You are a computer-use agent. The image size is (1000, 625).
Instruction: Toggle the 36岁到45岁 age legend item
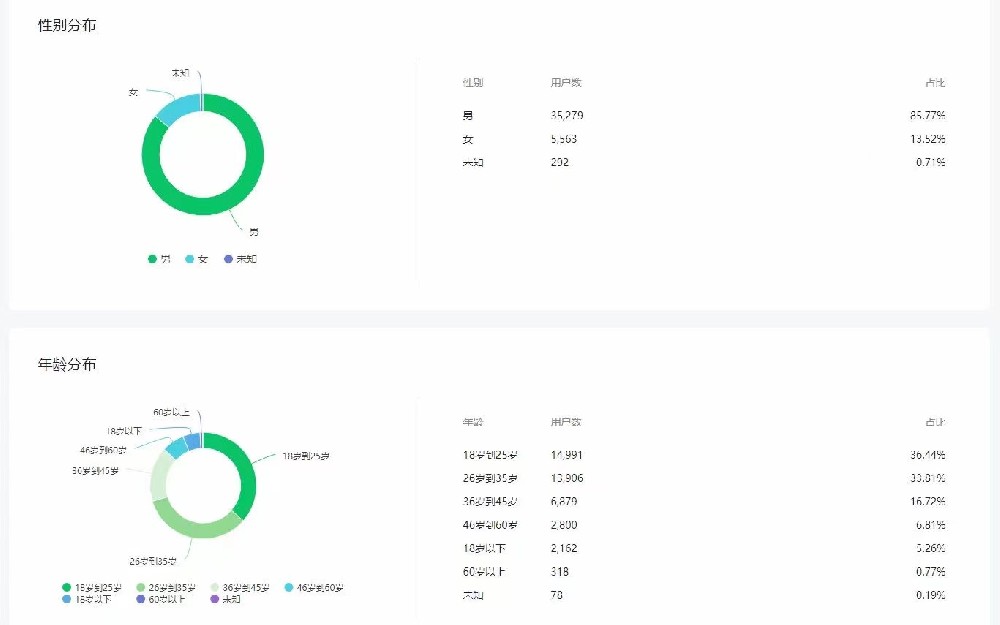245,588
